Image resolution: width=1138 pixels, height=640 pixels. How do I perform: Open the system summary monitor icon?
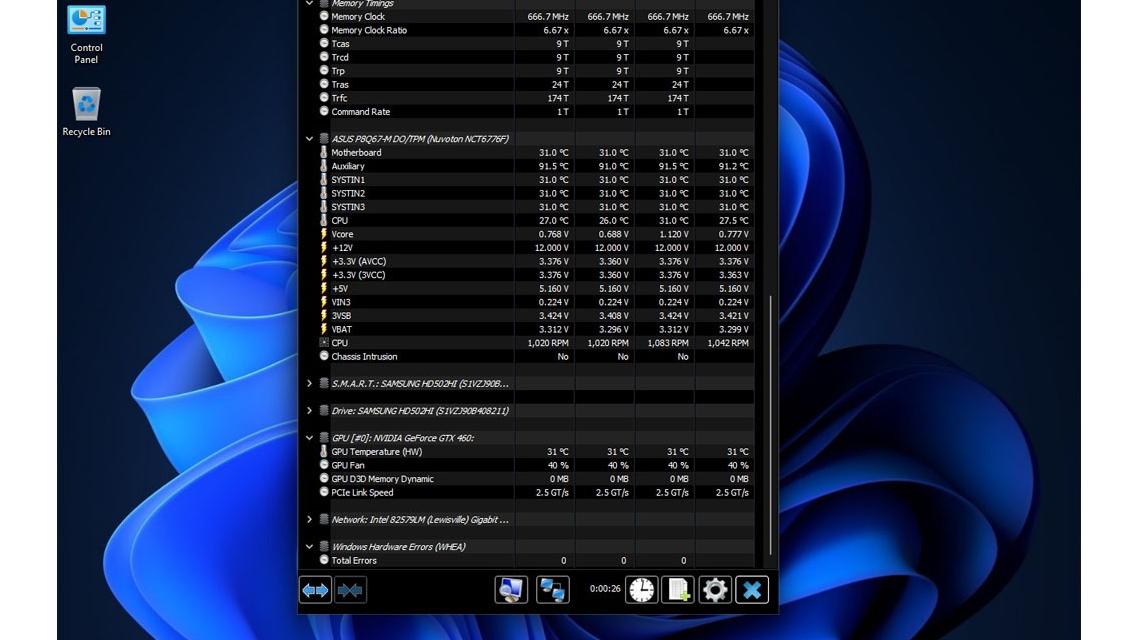point(511,590)
